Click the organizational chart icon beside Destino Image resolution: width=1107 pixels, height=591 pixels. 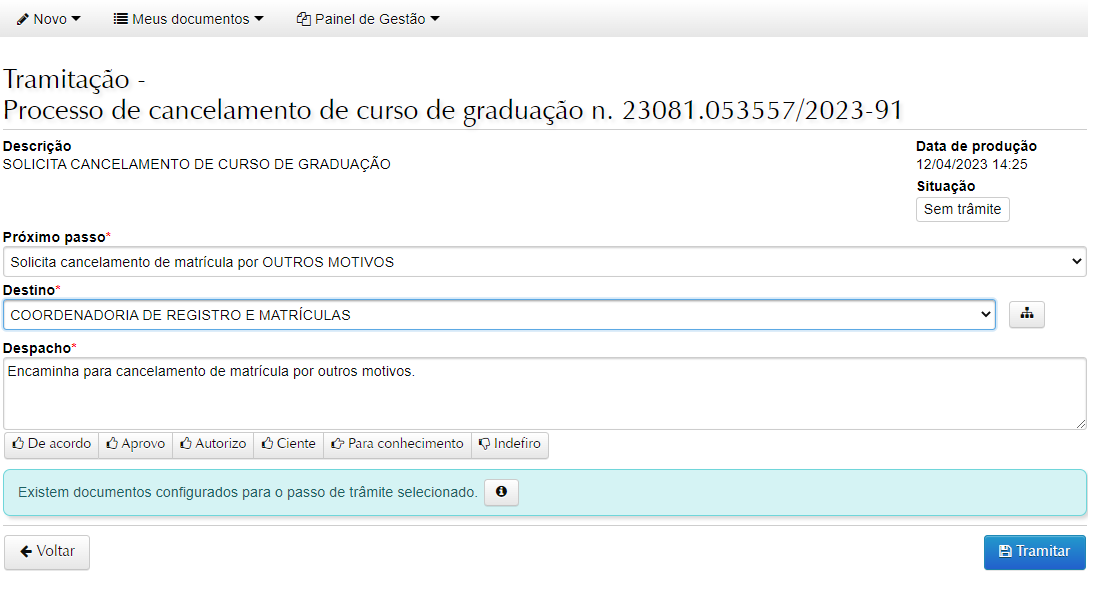point(1026,314)
